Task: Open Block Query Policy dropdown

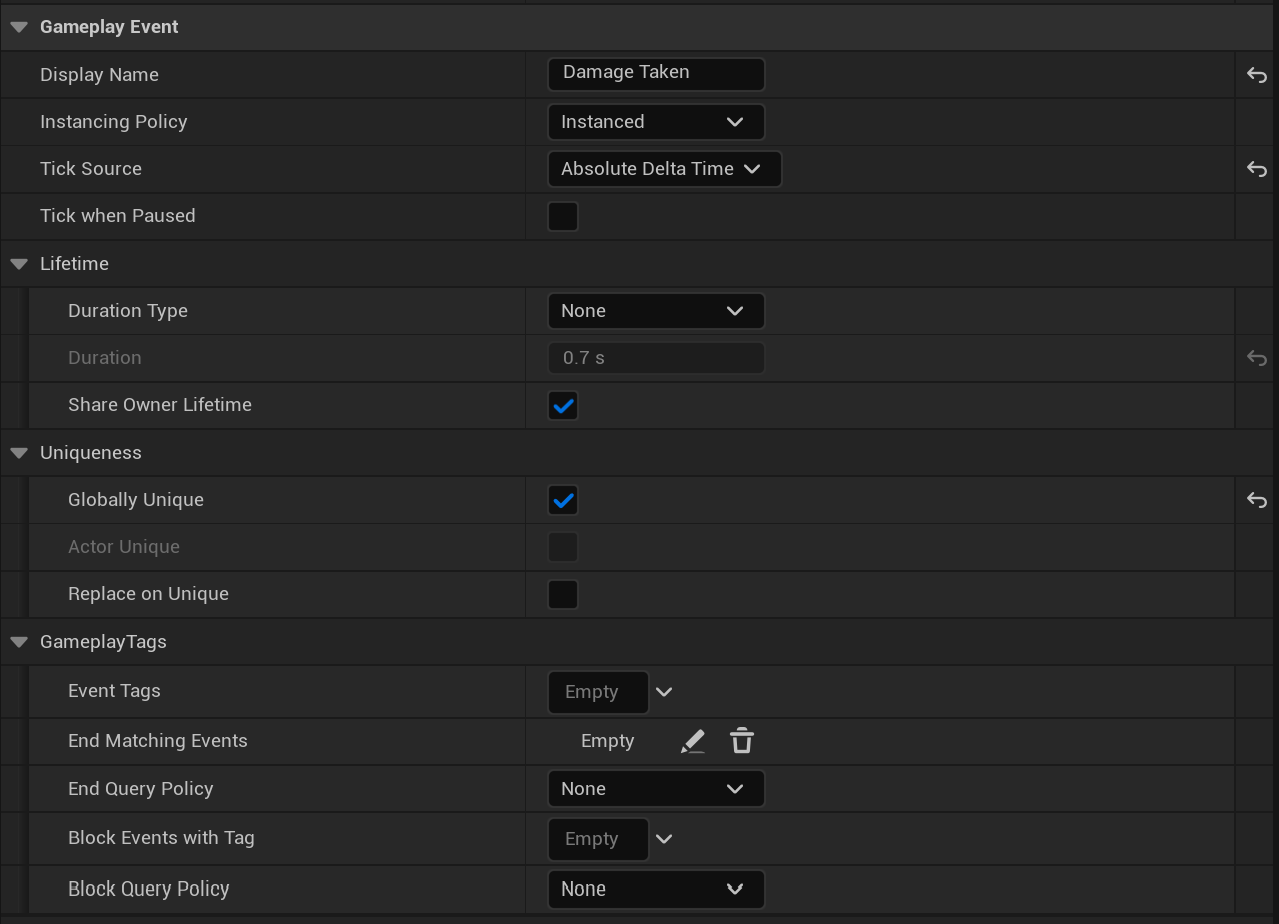Action: click(656, 889)
